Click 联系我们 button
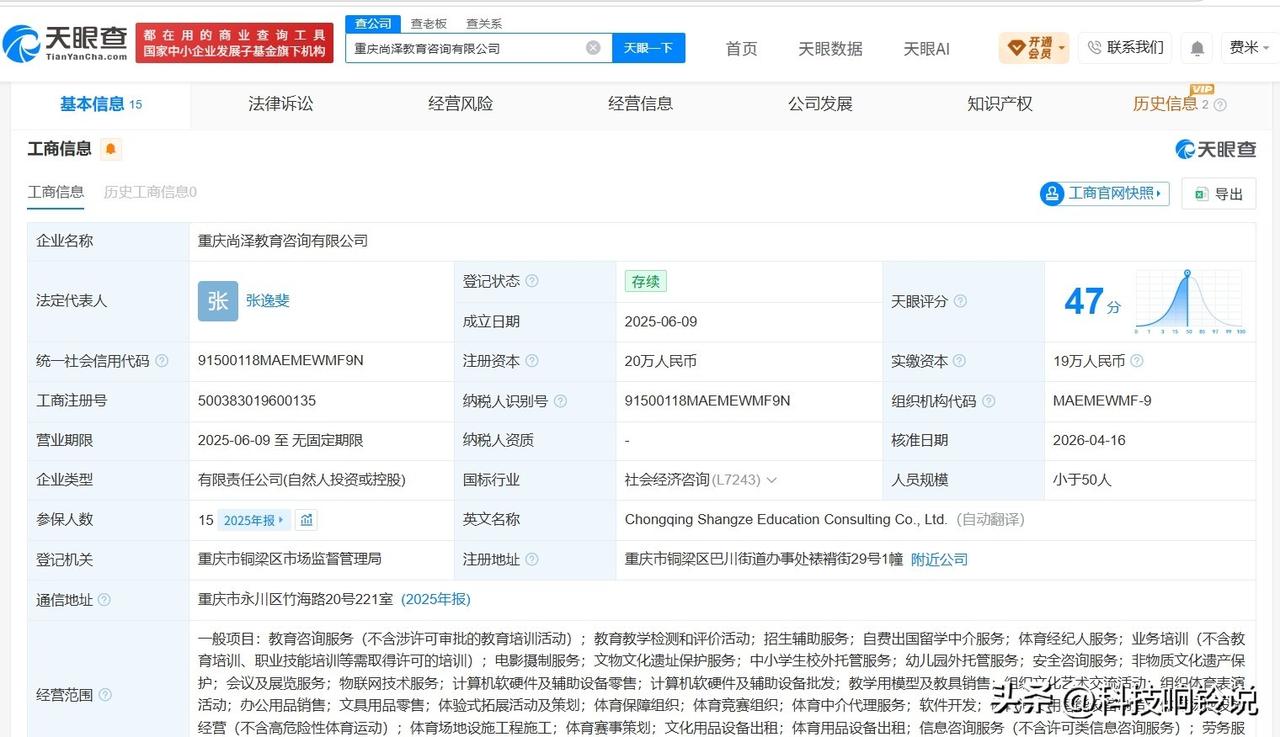The image size is (1280, 737). (1124, 47)
